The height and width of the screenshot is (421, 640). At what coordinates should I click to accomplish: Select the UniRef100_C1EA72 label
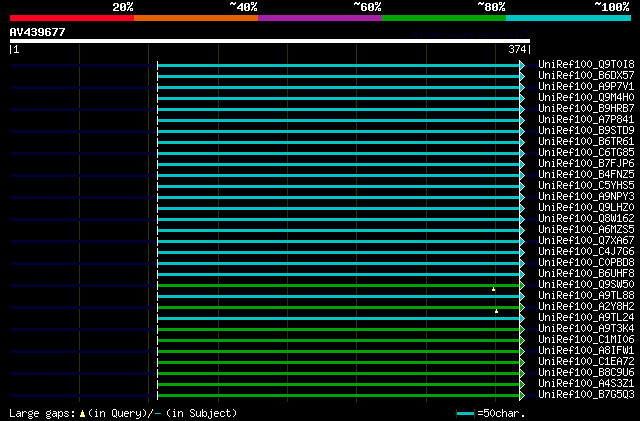(x=586, y=361)
